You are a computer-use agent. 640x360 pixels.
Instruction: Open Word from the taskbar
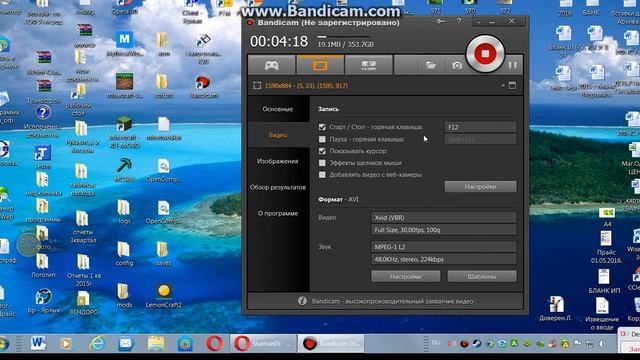tap(38, 343)
